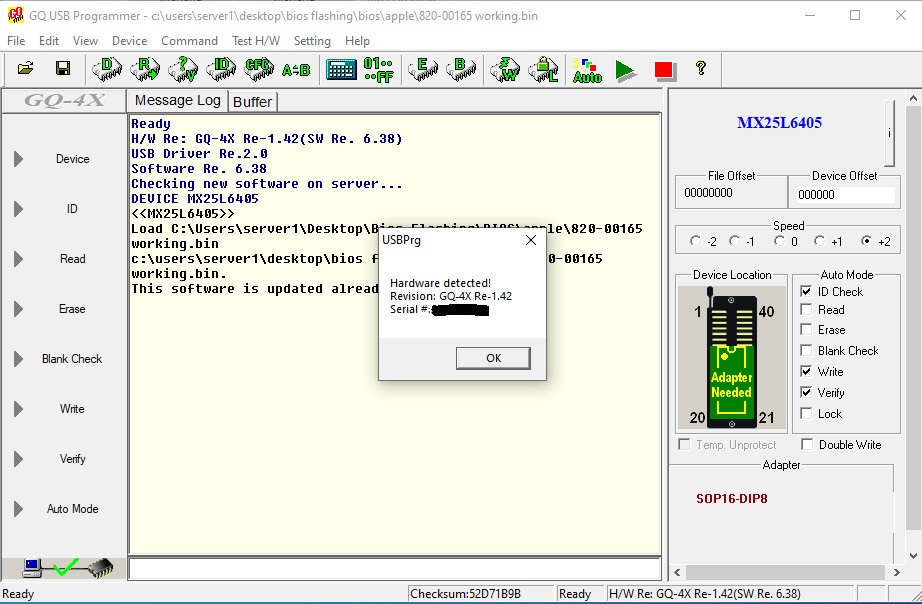Click the small i info button

[x=890, y=133]
